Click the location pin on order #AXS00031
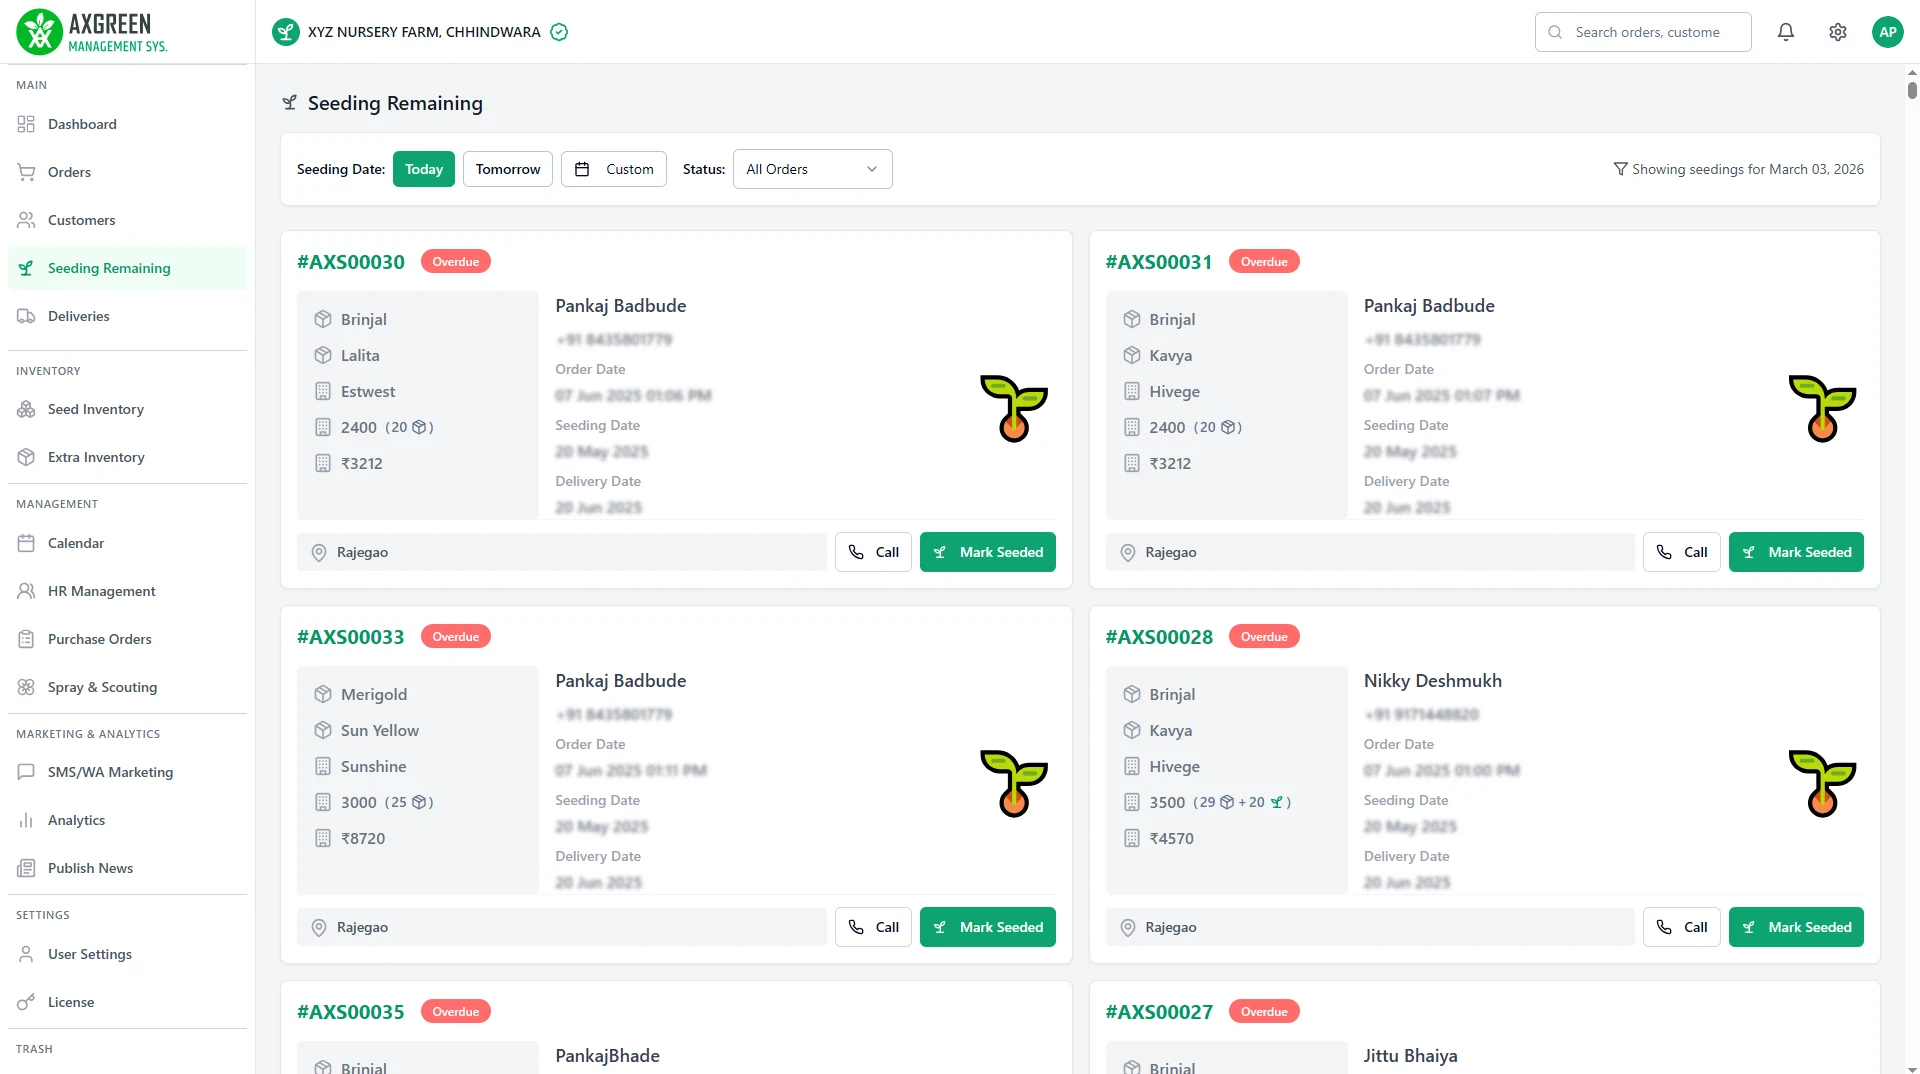Image resolution: width=1920 pixels, height=1074 pixels. point(1127,552)
